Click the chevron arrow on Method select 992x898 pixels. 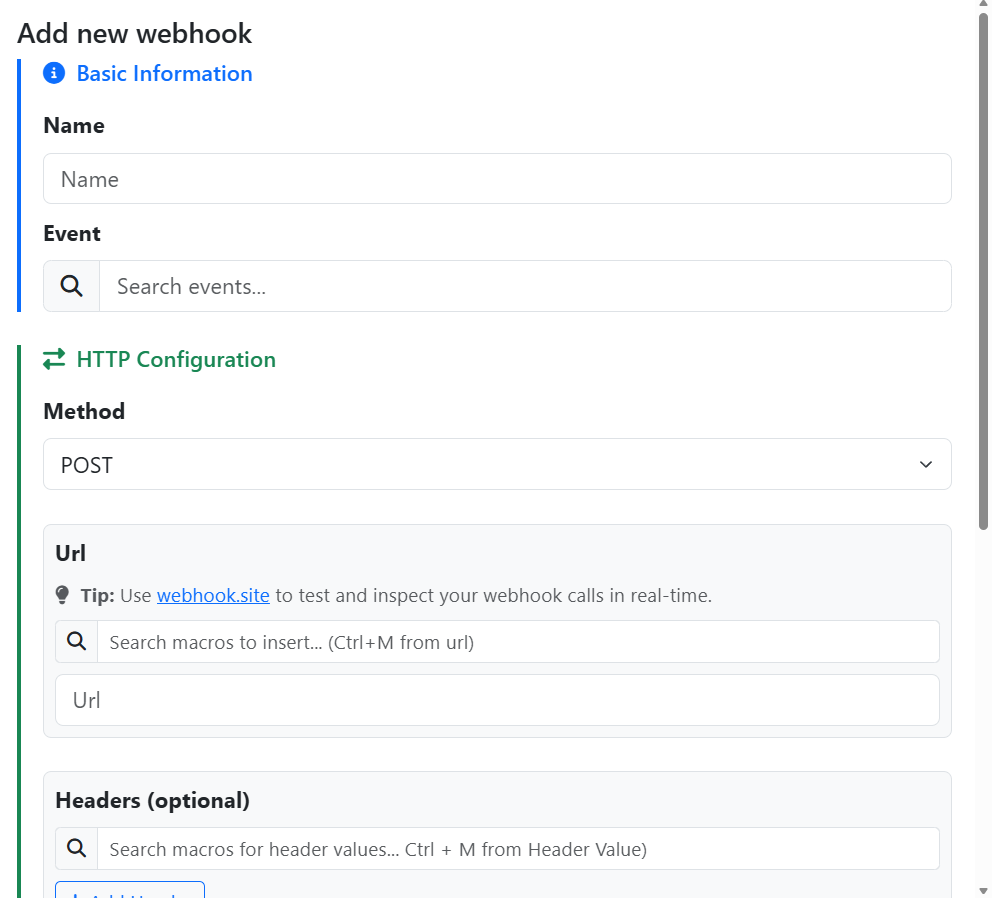(925, 465)
